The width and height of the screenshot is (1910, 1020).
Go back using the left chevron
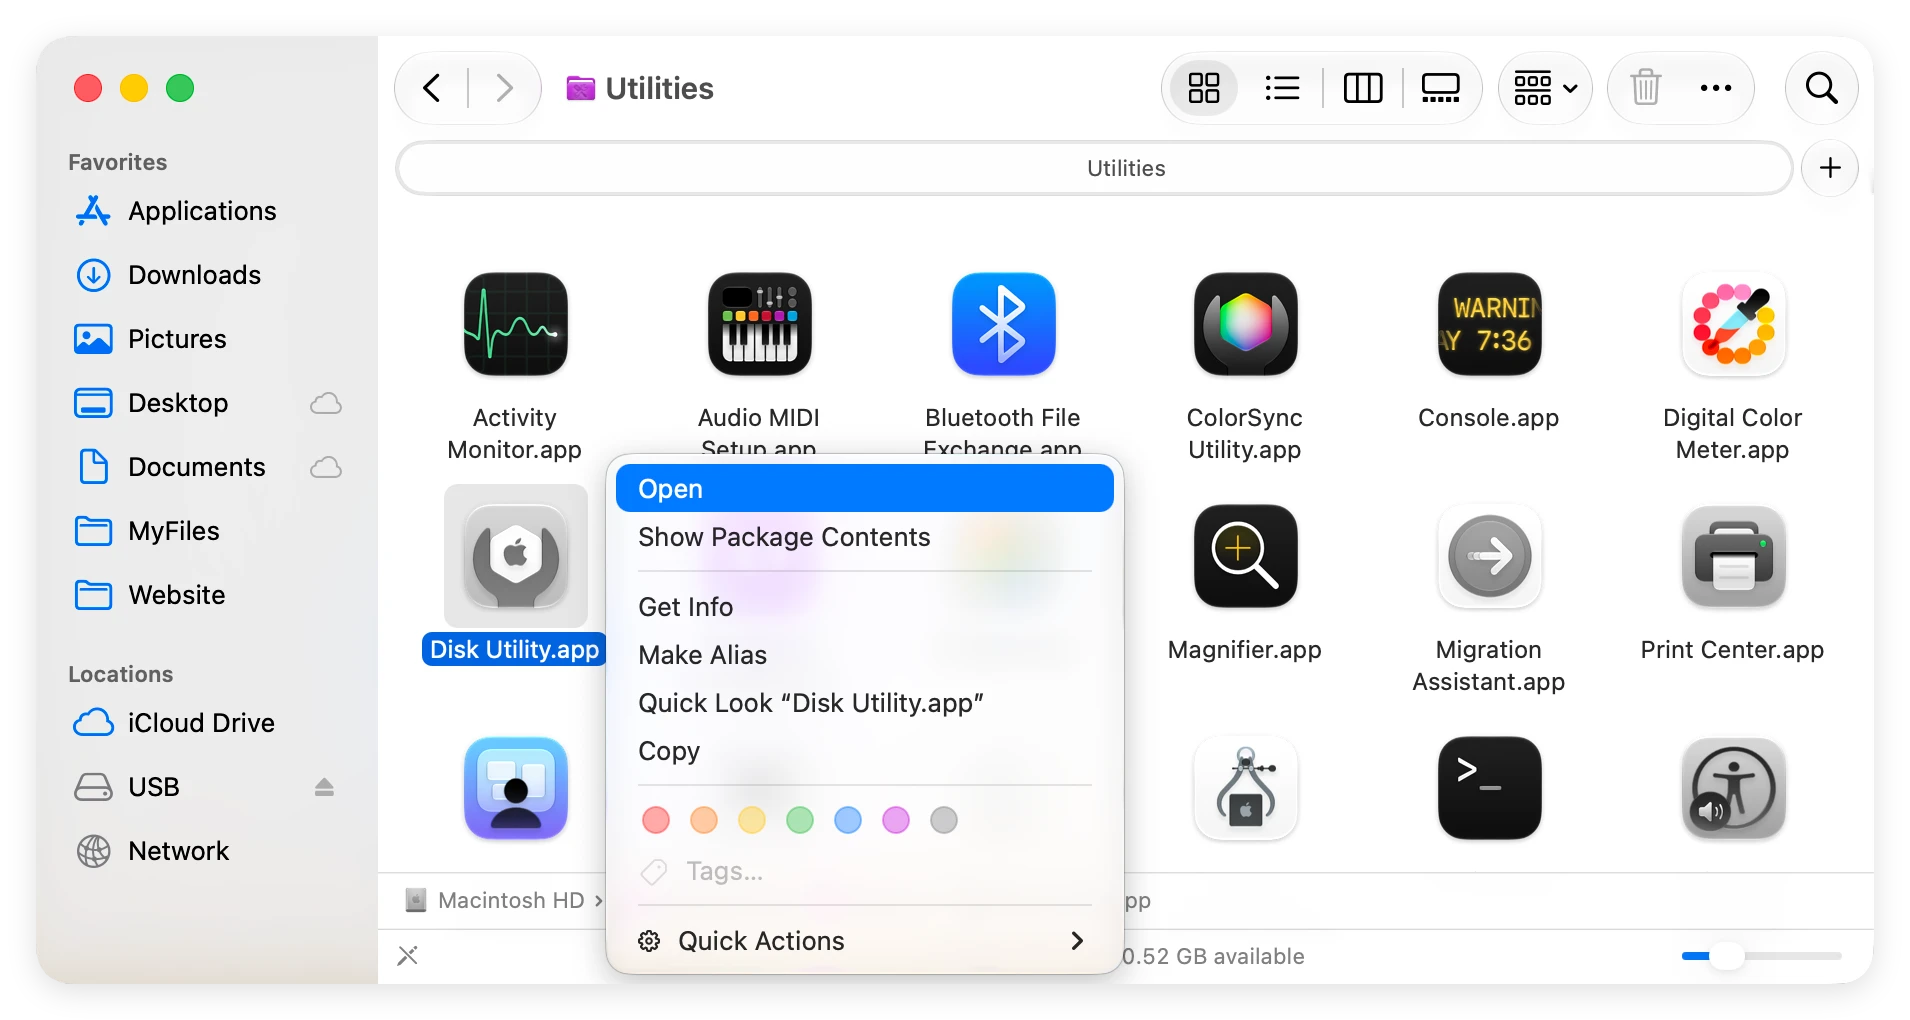pos(432,88)
